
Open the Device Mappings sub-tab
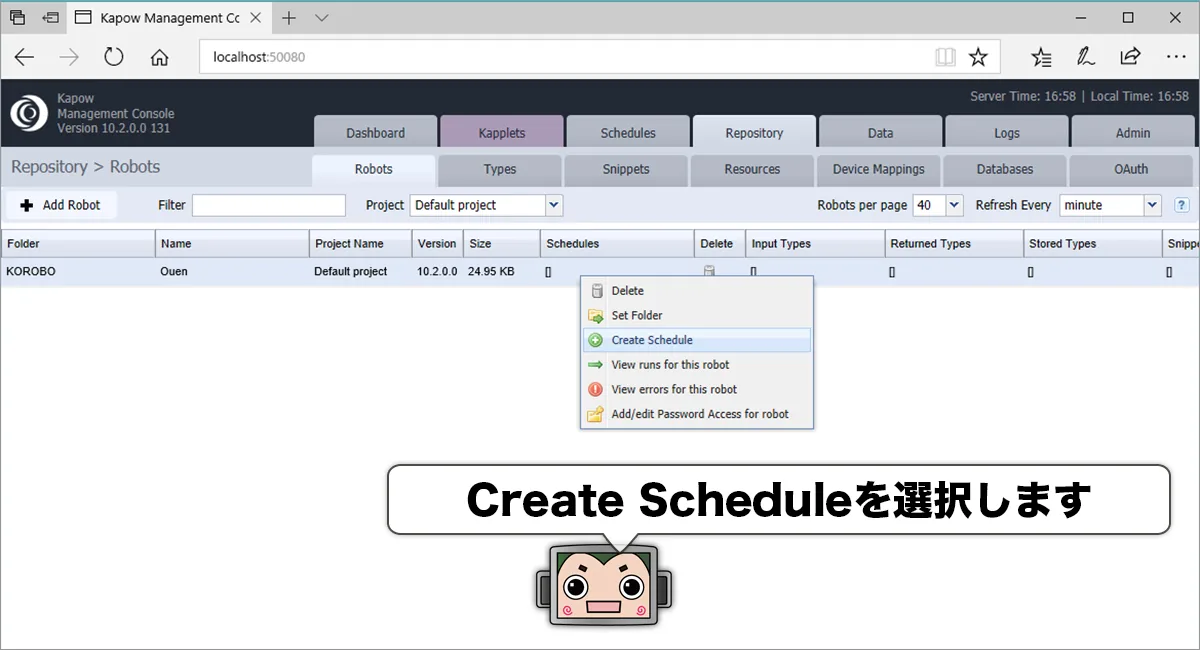pyautogui.click(x=878, y=169)
